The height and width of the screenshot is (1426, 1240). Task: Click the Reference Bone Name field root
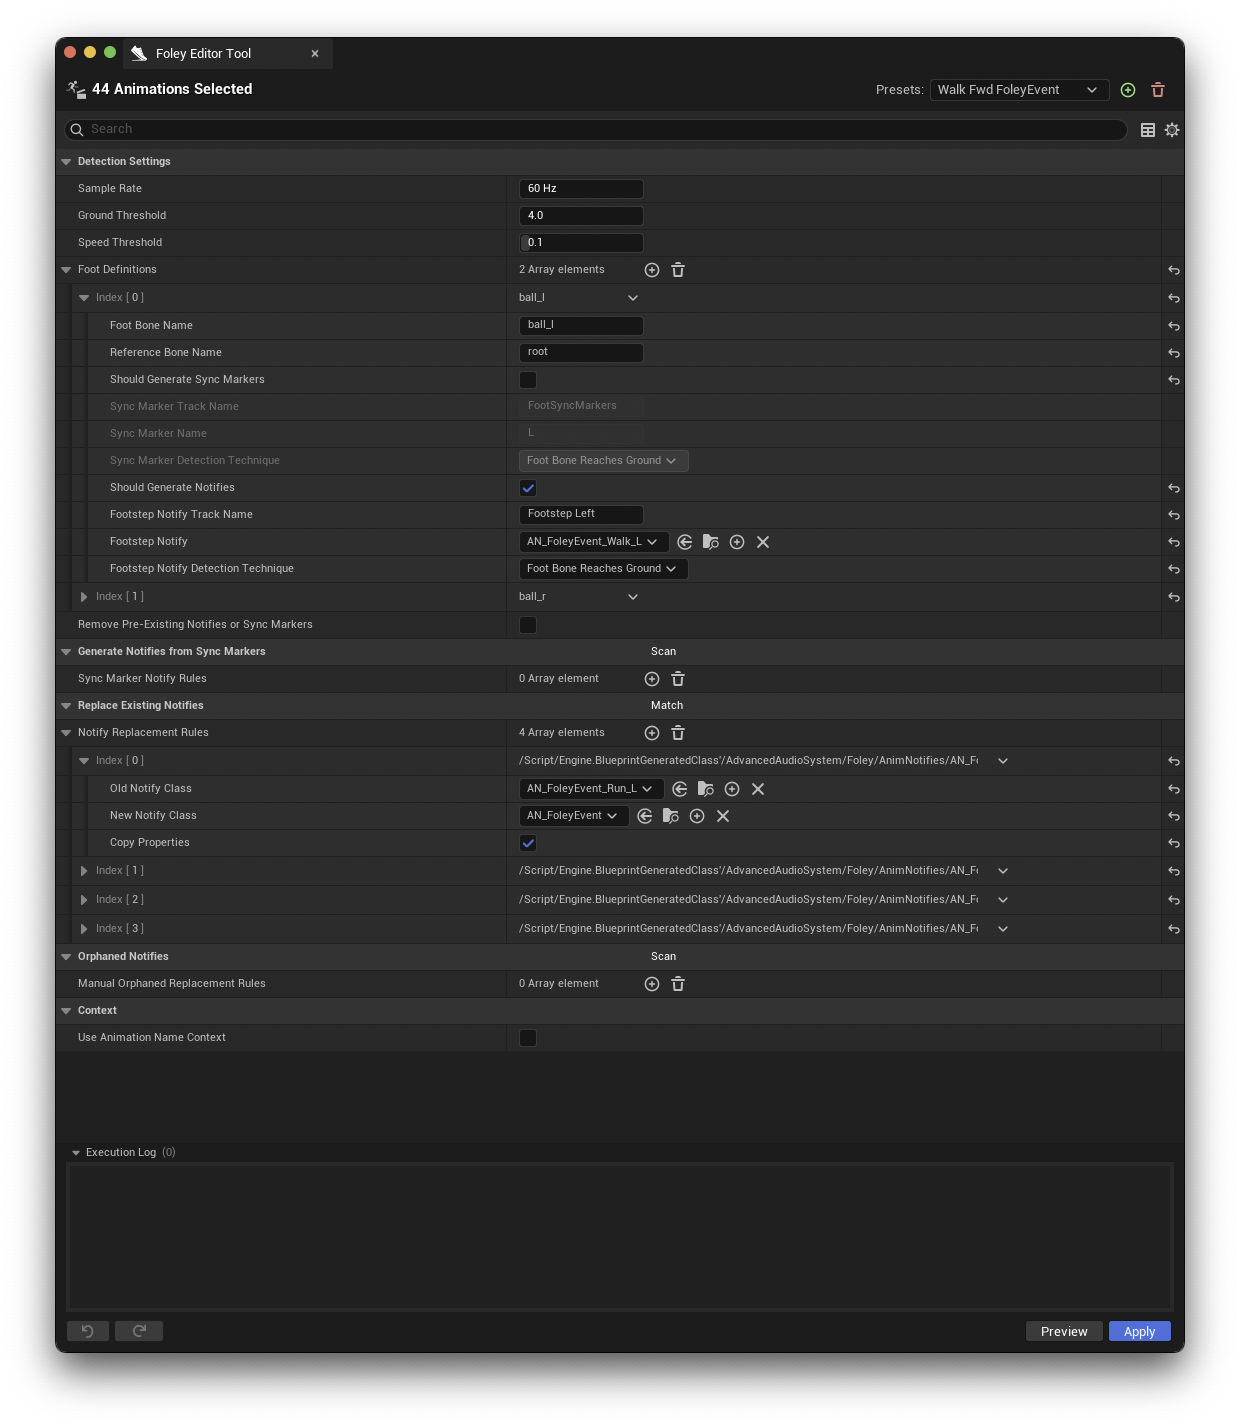point(581,353)
